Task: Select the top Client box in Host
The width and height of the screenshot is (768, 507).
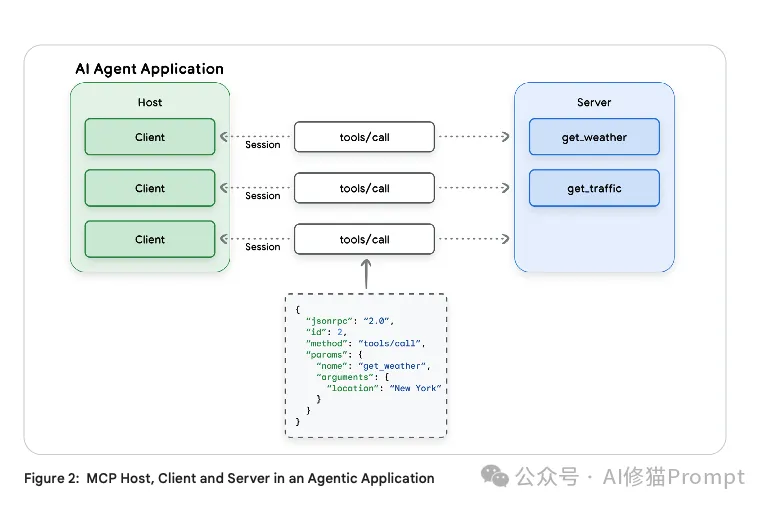Action: click(150, 137)
